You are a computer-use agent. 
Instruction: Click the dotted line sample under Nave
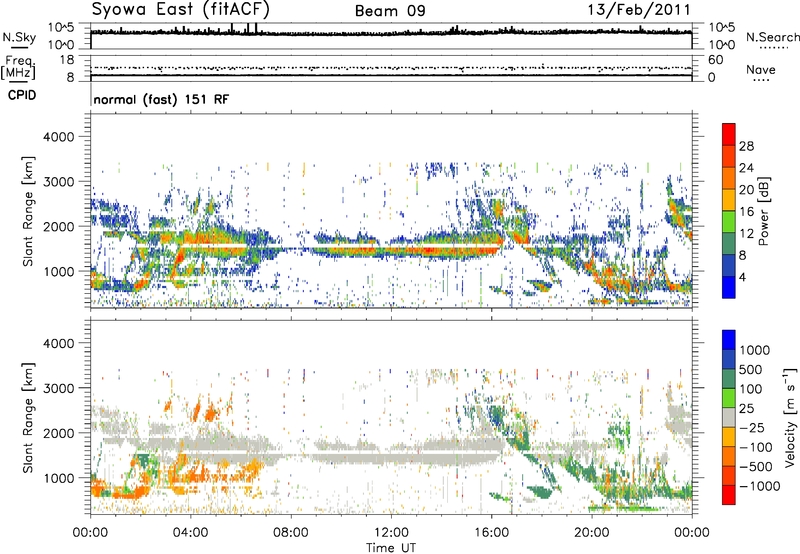coord(762,80)
